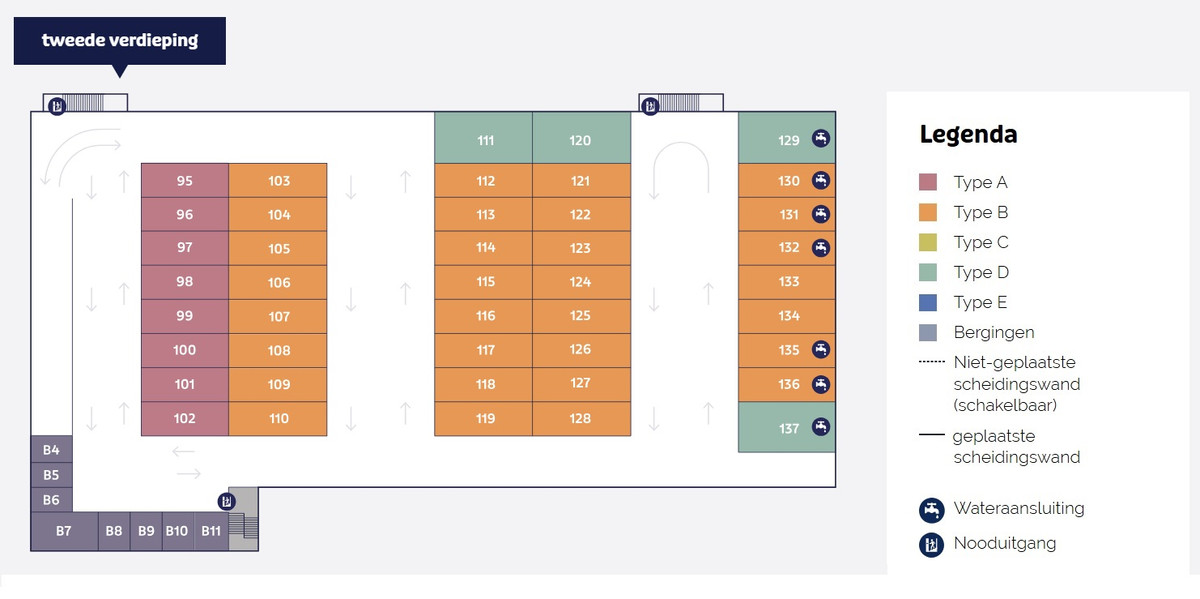Select the Type B orange legend swatch
Image resolution: width=1200 pixels, height=599 pixels.
click(928, 212)
